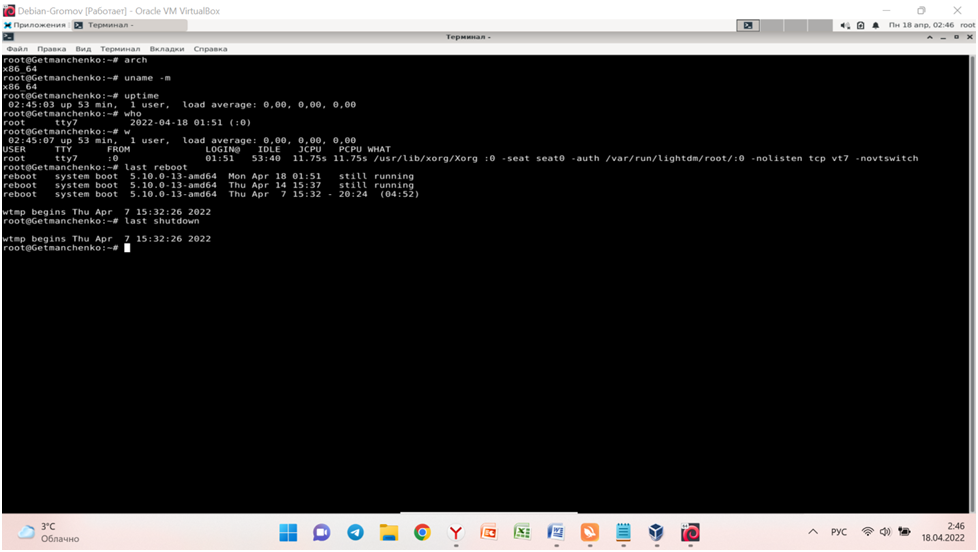This screenshot has height=552, width=978.
Task: Click the Thu Apr 14 15:37 reboot row
Action: pos(208,185)
